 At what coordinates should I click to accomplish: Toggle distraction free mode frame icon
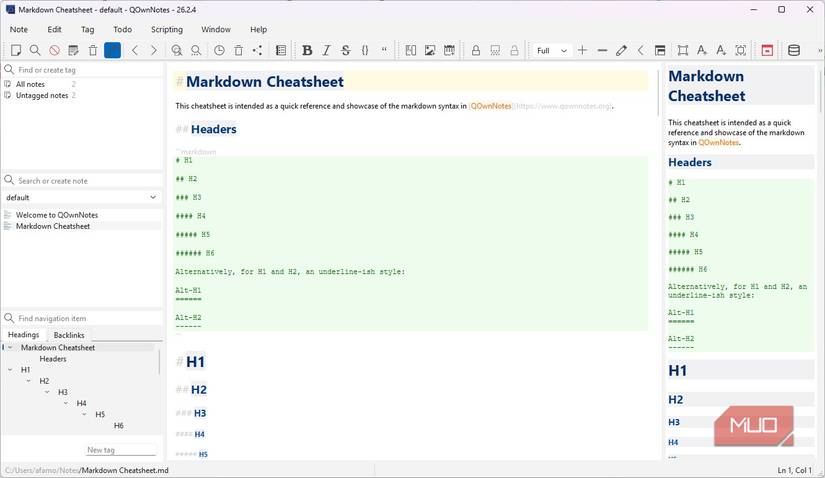coord(683,51)
